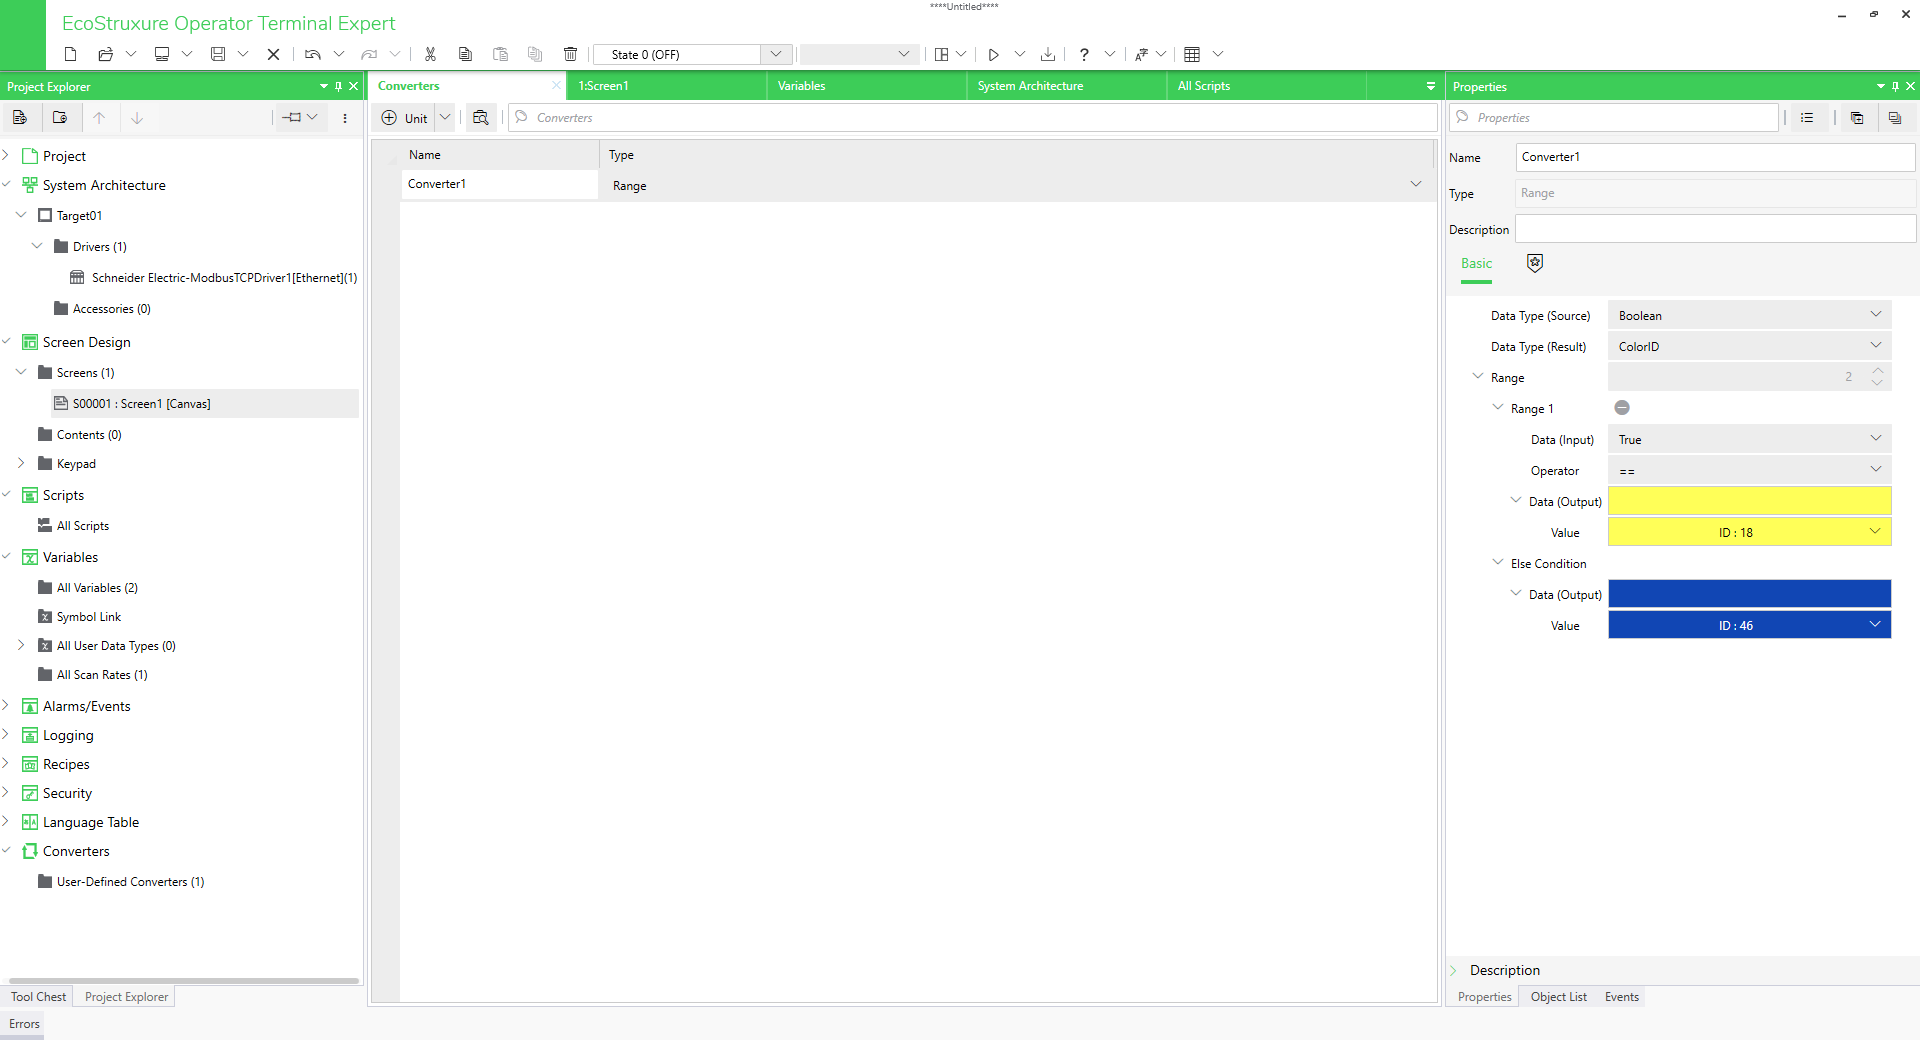
Task: Open the Unit button dropdown arrow
Action: pos(445,117)
